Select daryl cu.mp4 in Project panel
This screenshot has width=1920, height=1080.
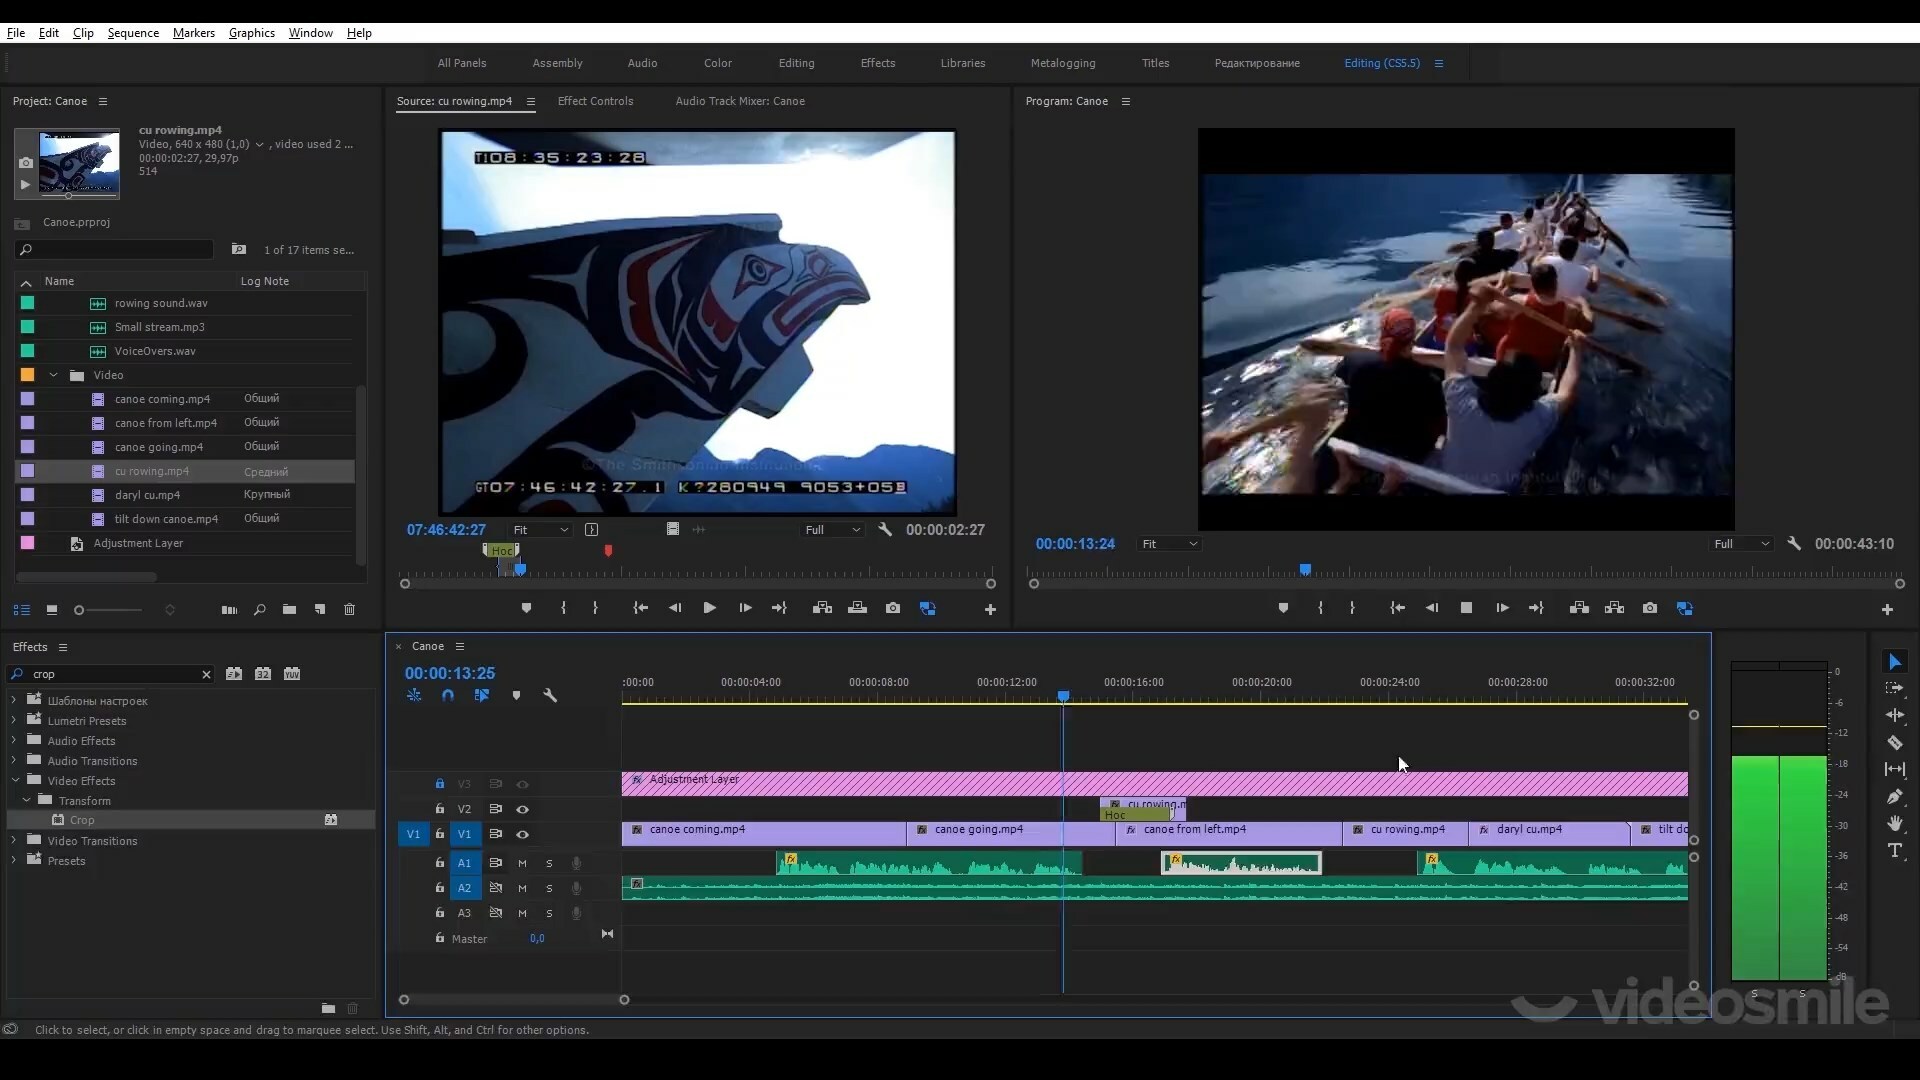[147, 495]
